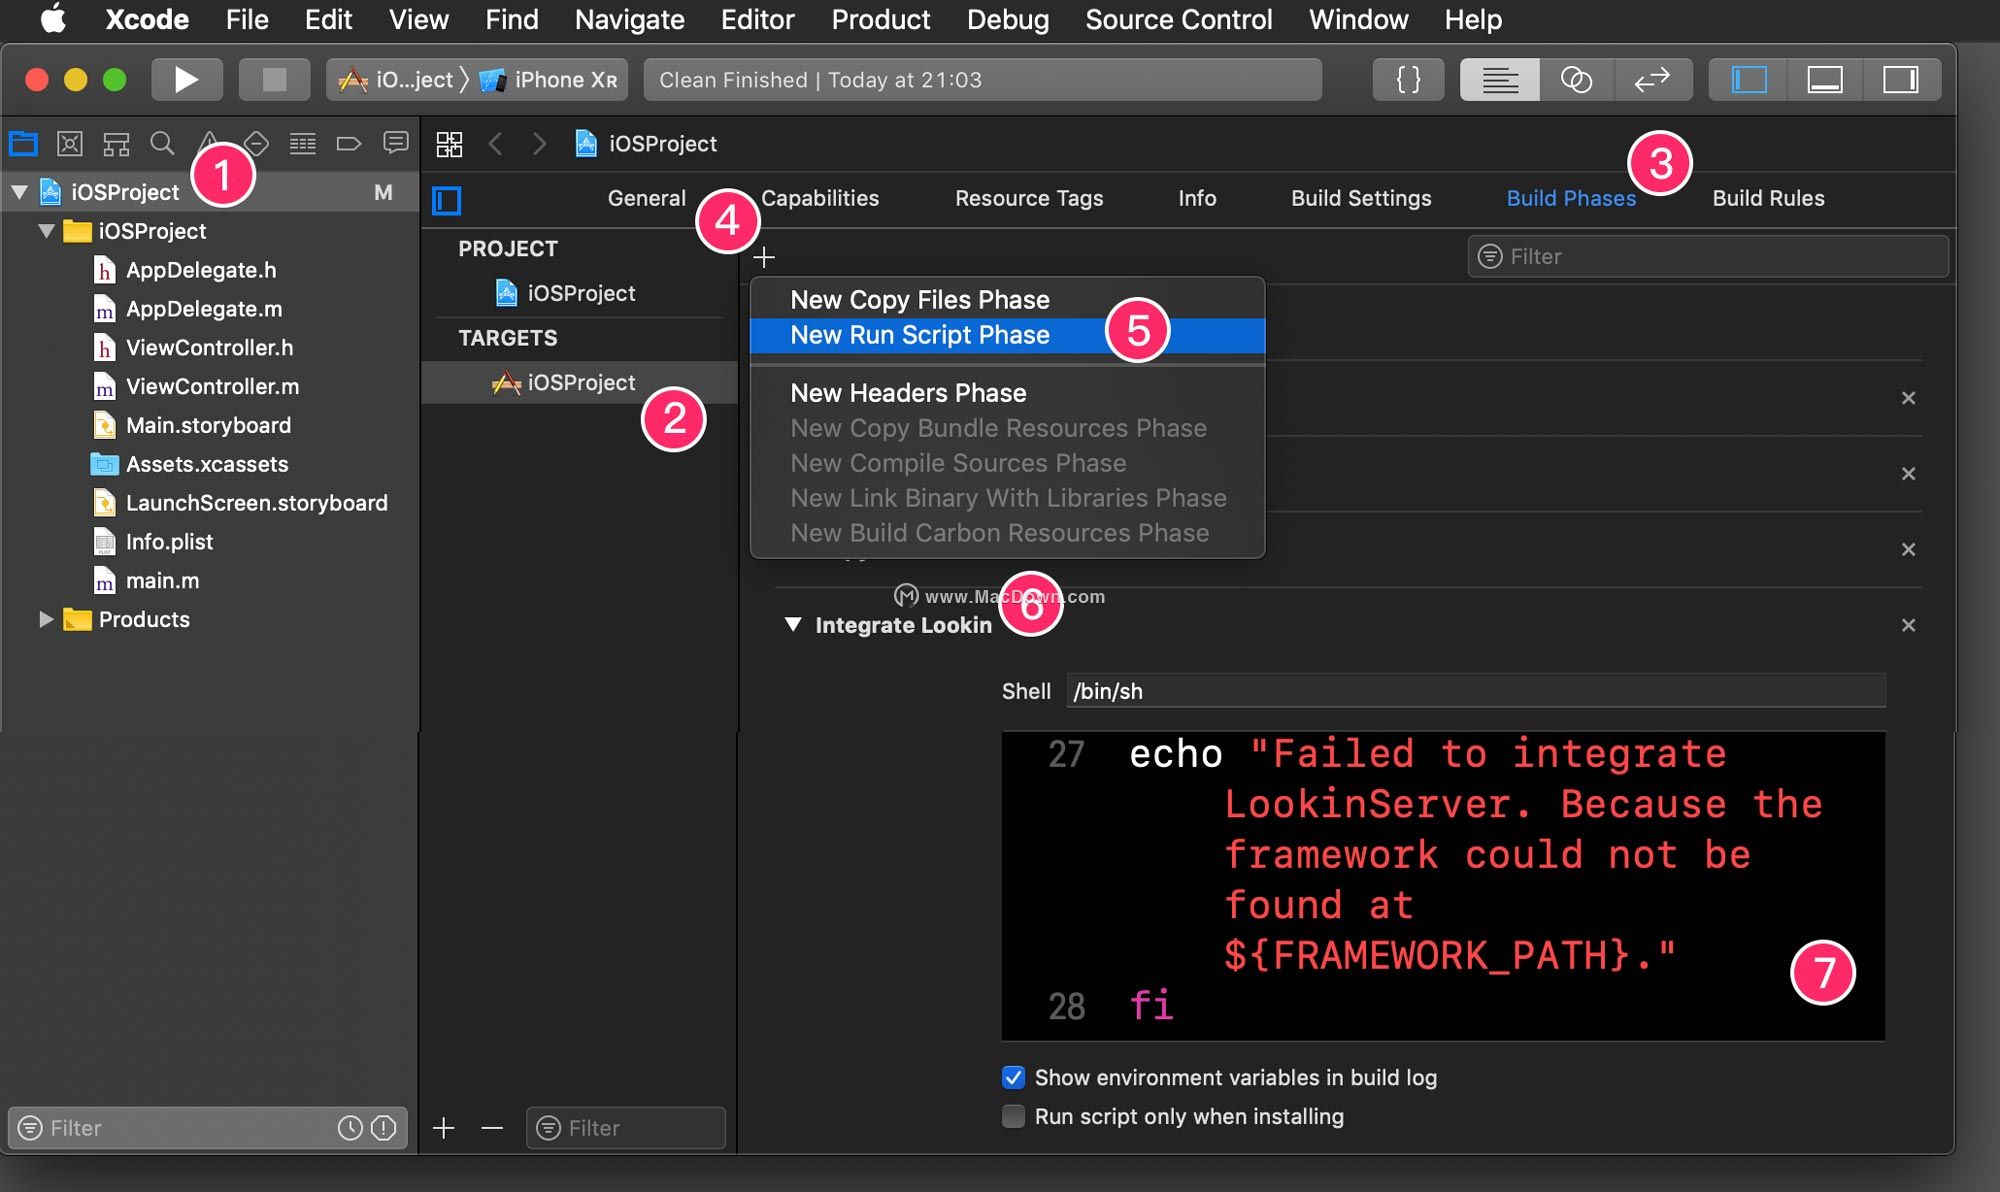Select iOSProject under TARGETS

coord(580,383)
